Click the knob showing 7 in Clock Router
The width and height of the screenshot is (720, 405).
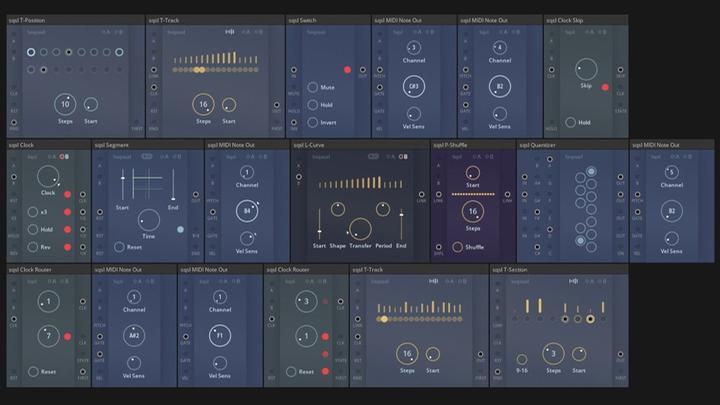click(x=48, y=336)
